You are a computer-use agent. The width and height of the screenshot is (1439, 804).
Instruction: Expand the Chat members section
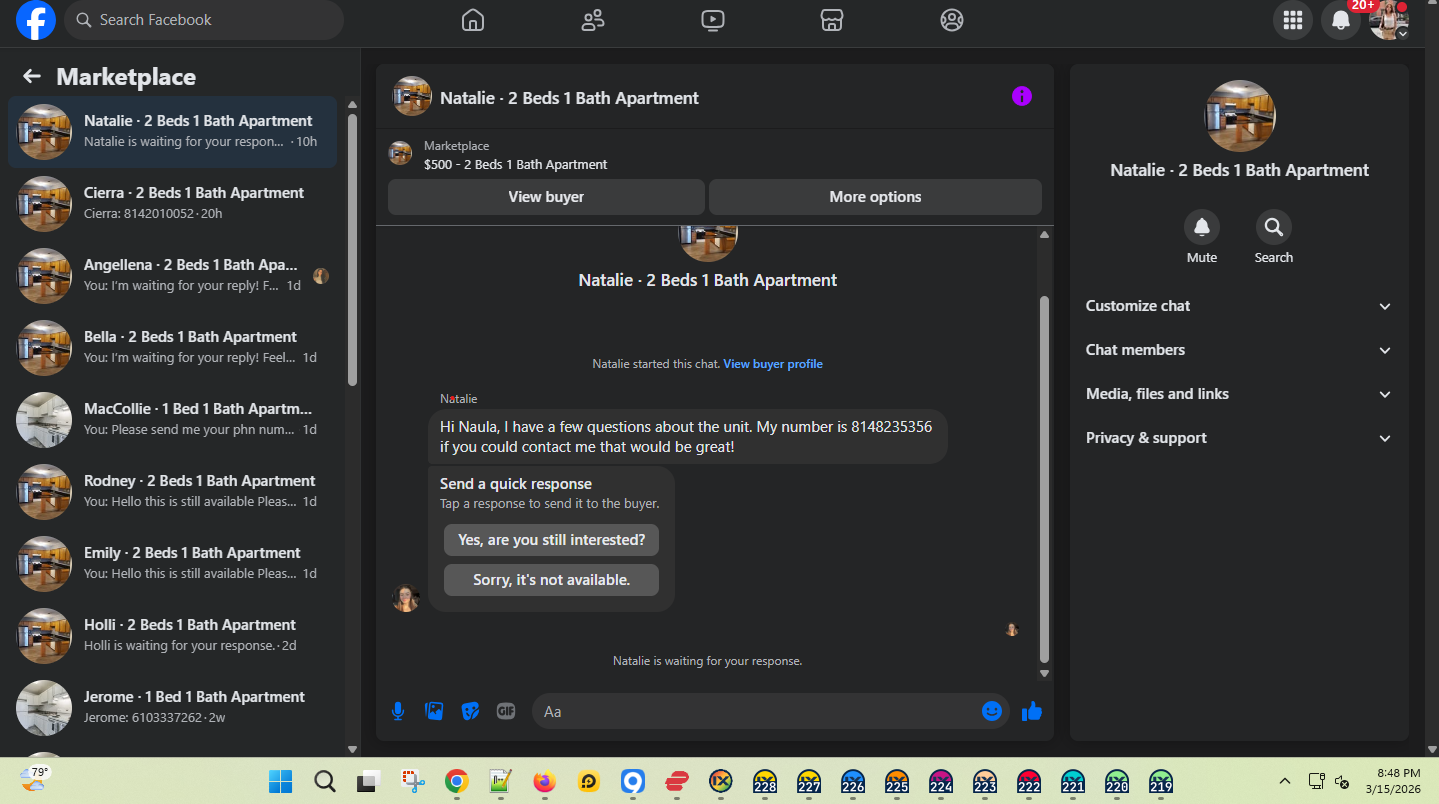1239,350
